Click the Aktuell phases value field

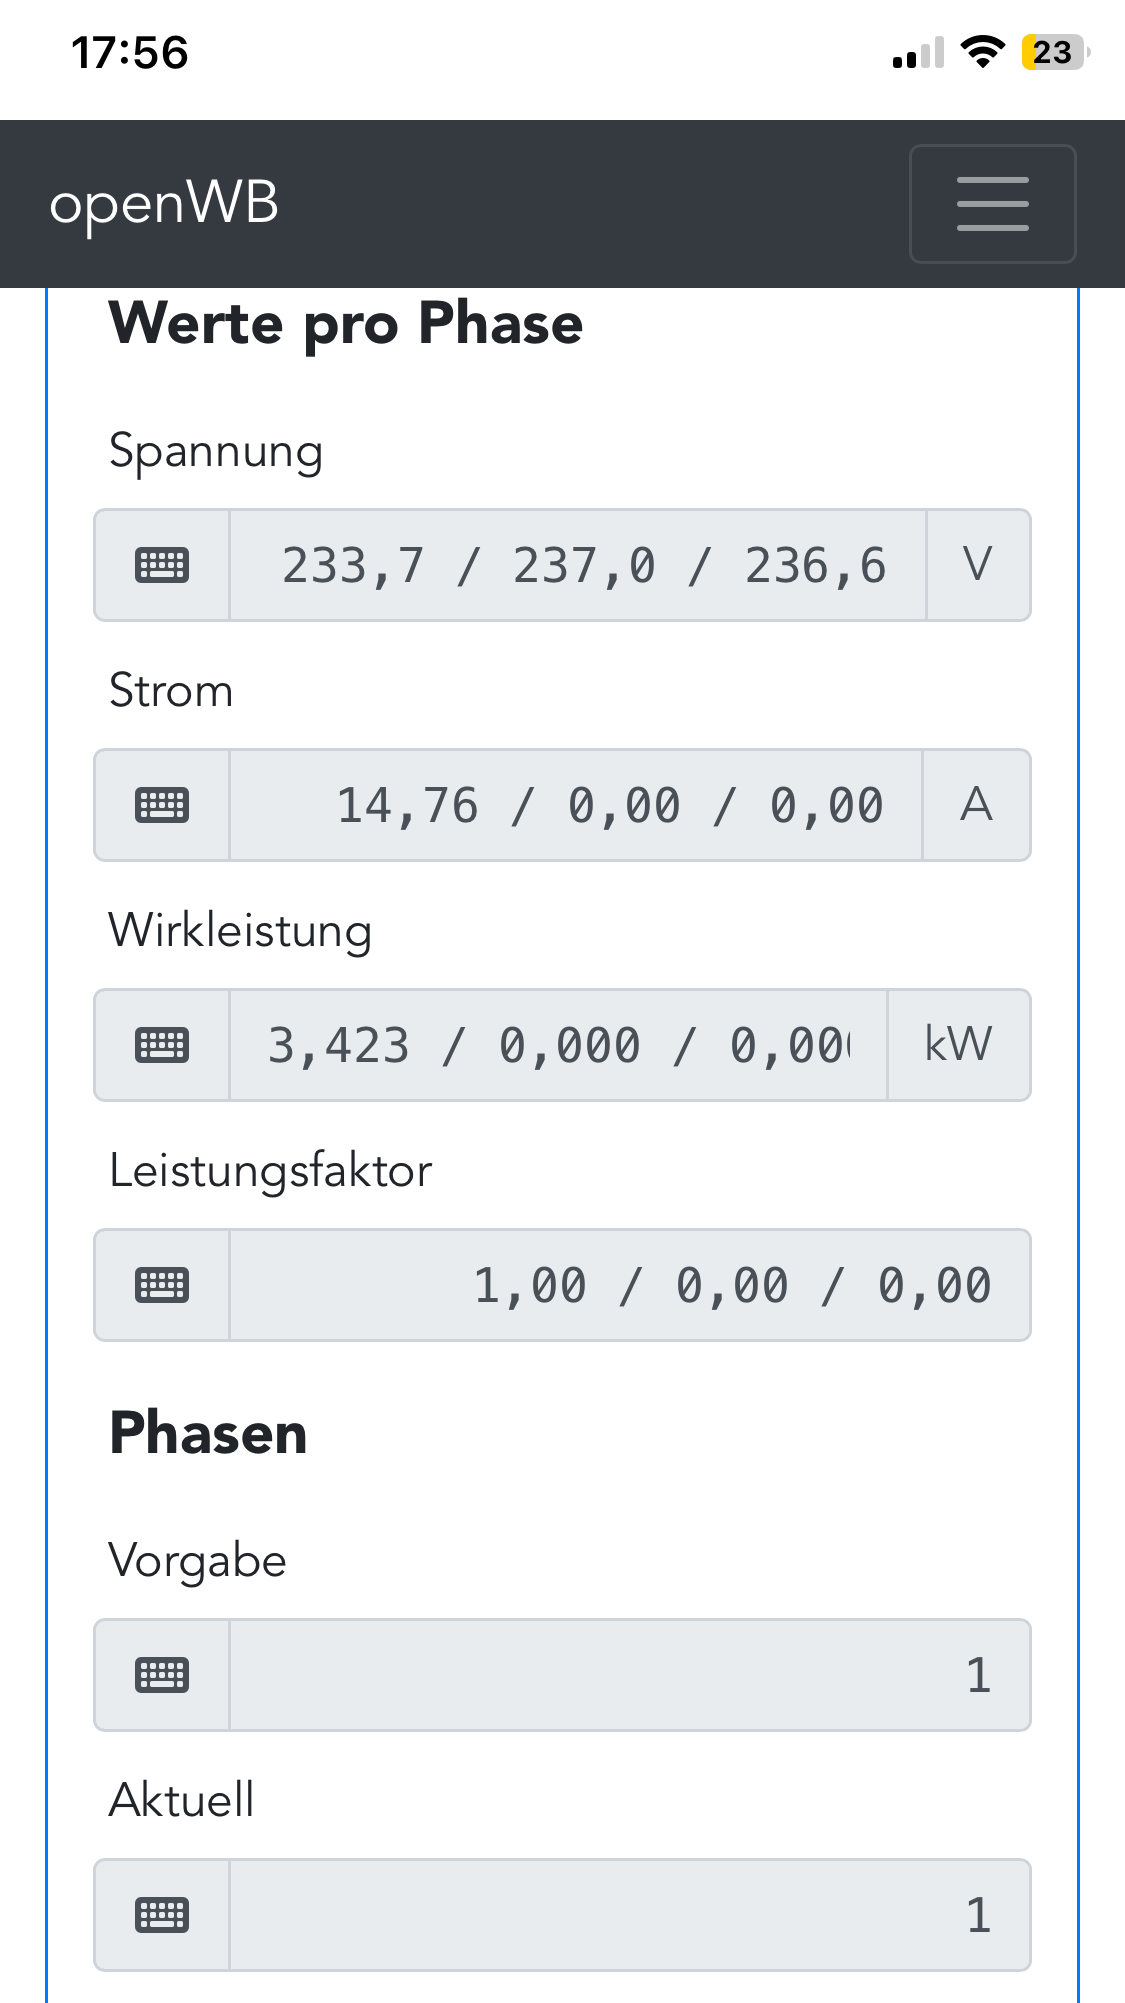tap(630, 1915)
